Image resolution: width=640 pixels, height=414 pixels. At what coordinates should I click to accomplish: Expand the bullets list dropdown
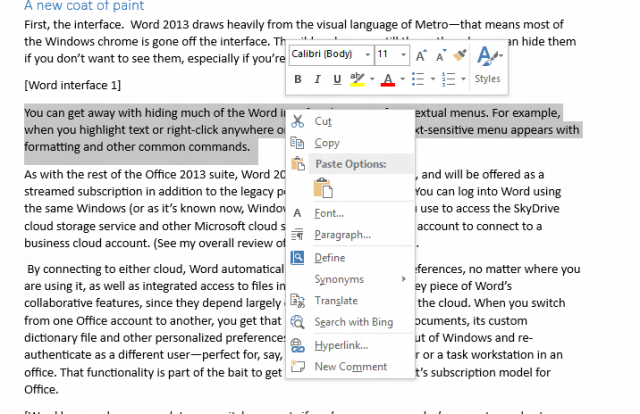pos(433,79)
